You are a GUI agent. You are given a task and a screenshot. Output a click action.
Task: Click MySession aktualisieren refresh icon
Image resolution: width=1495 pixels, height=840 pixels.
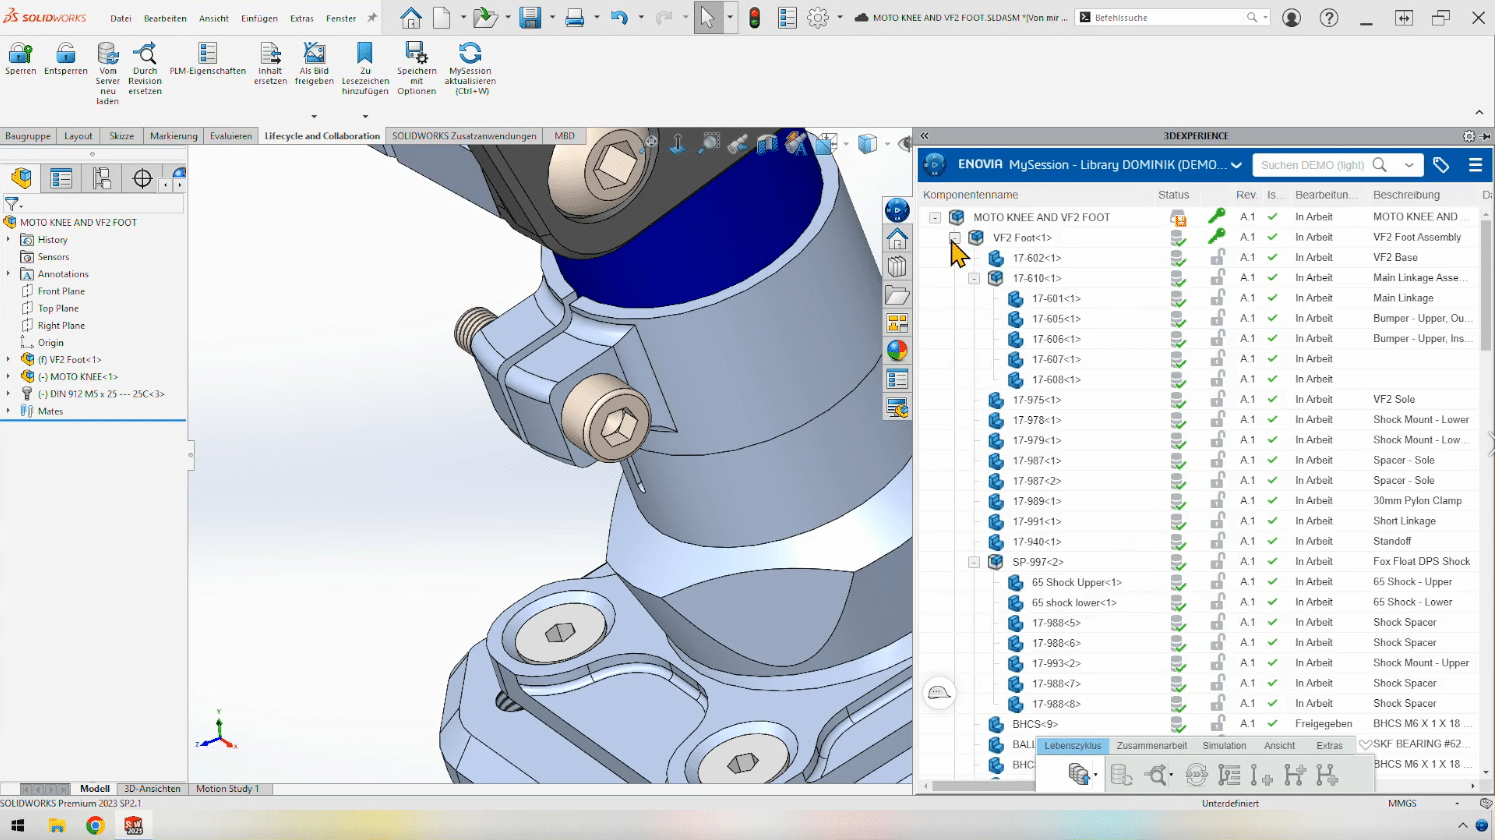click(x=469, y=53)
